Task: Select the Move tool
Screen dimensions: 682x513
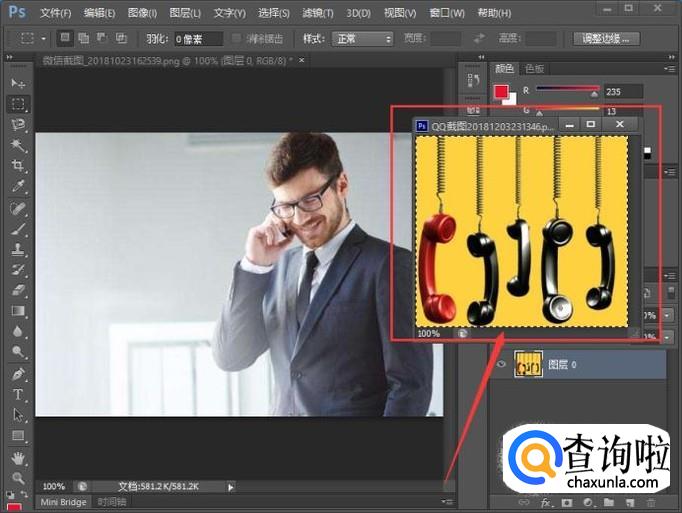Action: click(x=18, y=83)
